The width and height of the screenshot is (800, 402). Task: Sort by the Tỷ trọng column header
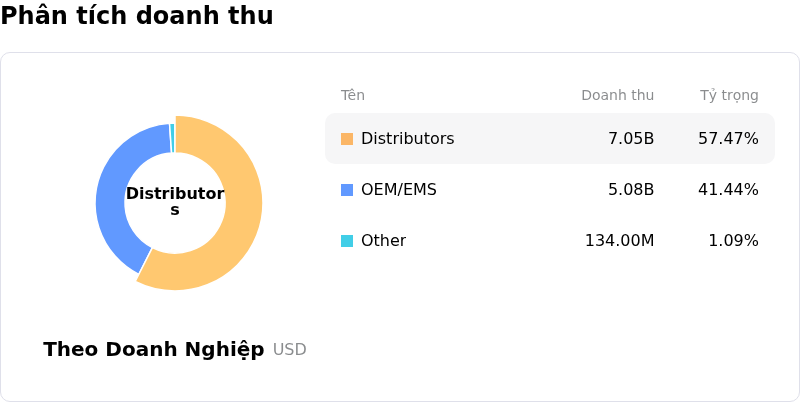coord(729,96)
